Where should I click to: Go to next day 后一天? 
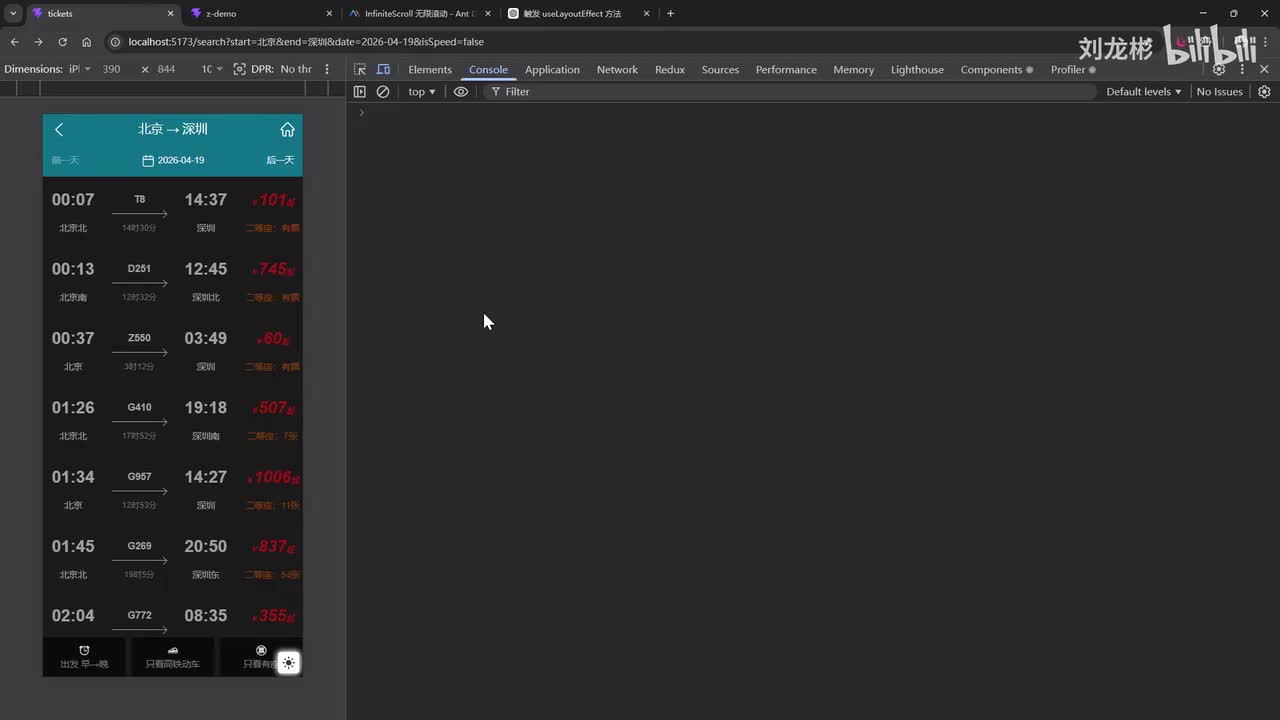280,160
